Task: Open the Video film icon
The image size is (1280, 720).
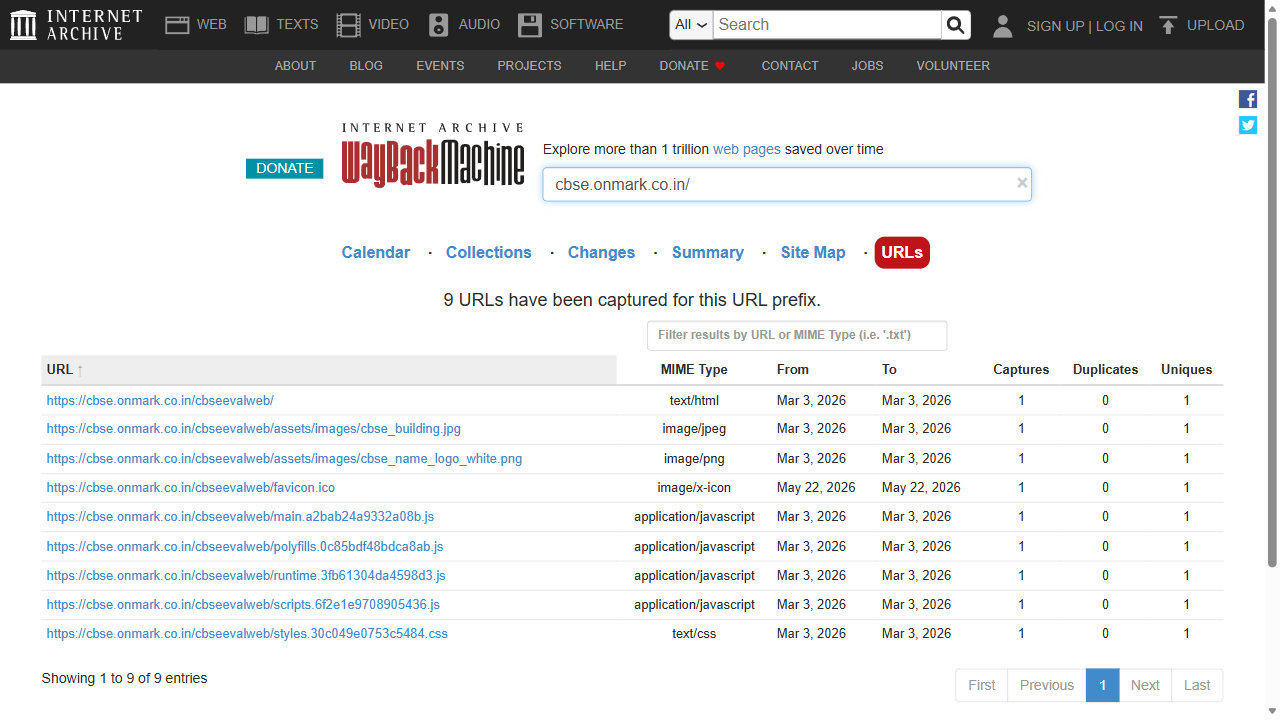Action: point(348,25)
